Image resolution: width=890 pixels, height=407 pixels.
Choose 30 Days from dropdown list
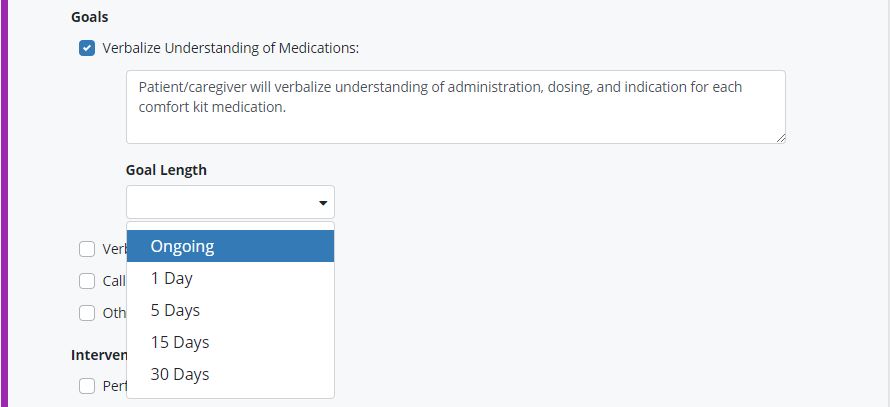pos(230,374)
